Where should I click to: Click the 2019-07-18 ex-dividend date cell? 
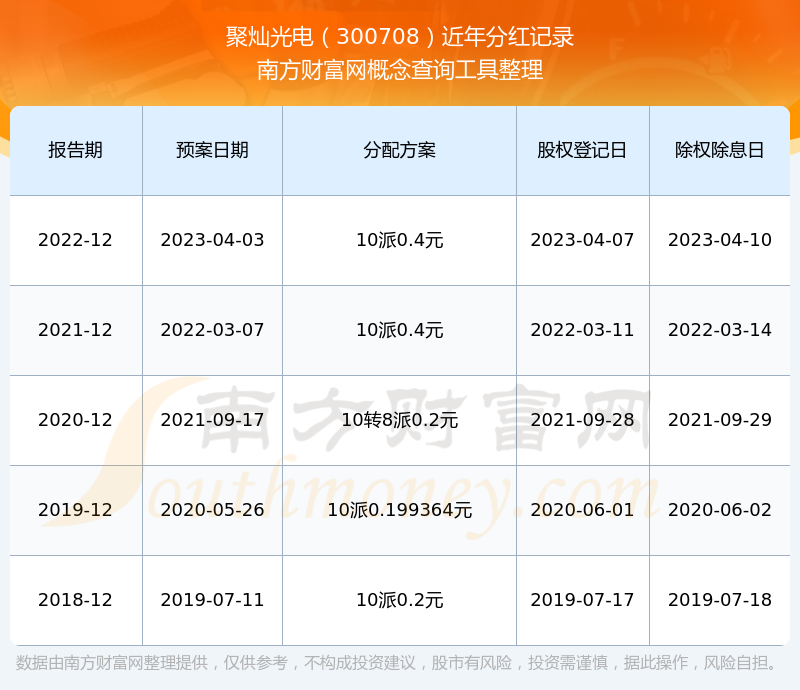click(719, 600)
